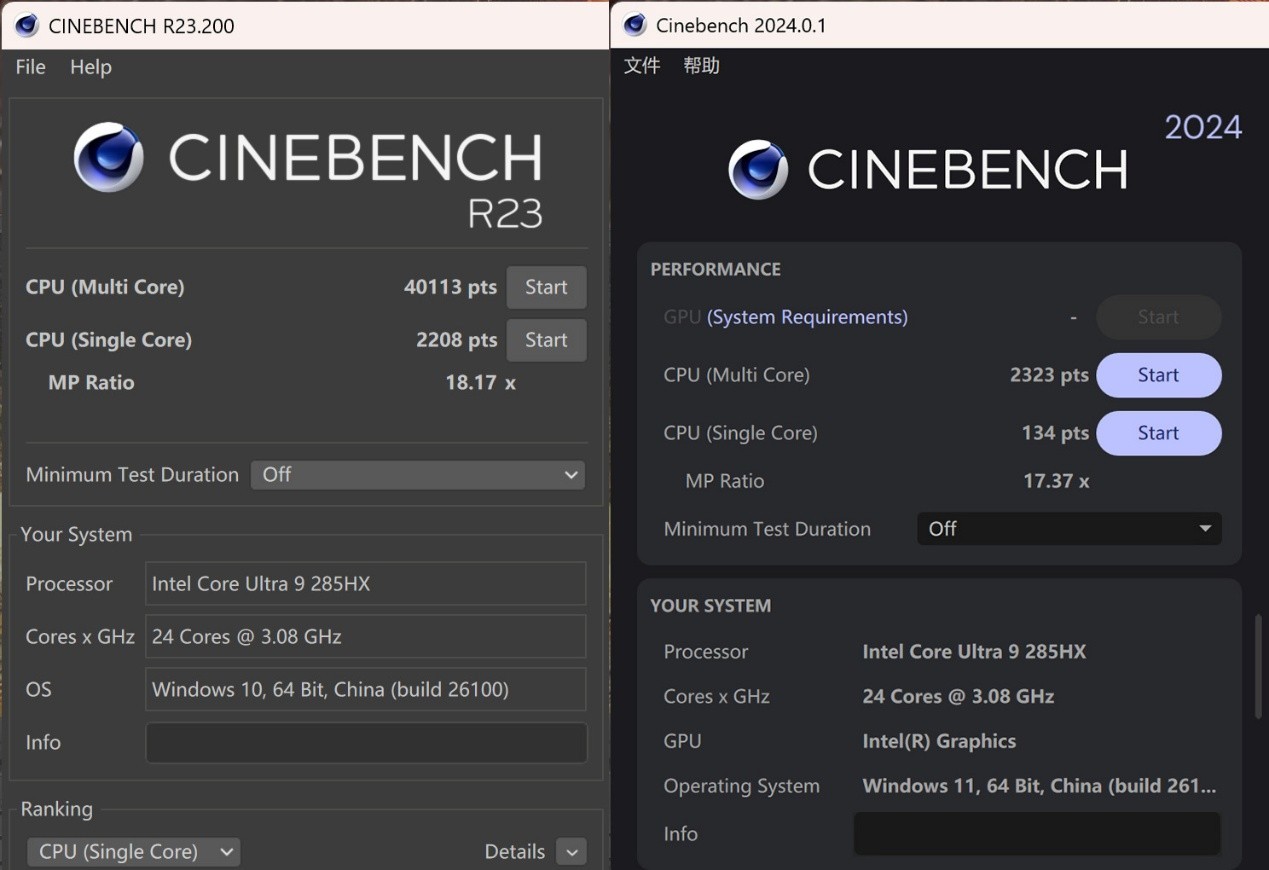This screenshot has width=1269, height=870.
Task: Start the 2024 CPU Single Core benchmark
Action: [x=1158, y=433]
